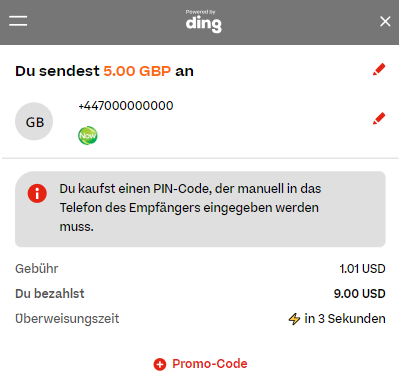Edit the recipient phone number
The height and width of the screenshot is (385, 399).
(379, 118)
